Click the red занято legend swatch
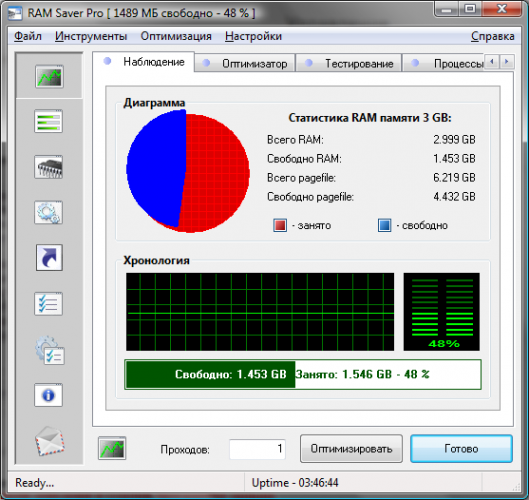This screenshot has height=500, width=529. coord(280,225)
